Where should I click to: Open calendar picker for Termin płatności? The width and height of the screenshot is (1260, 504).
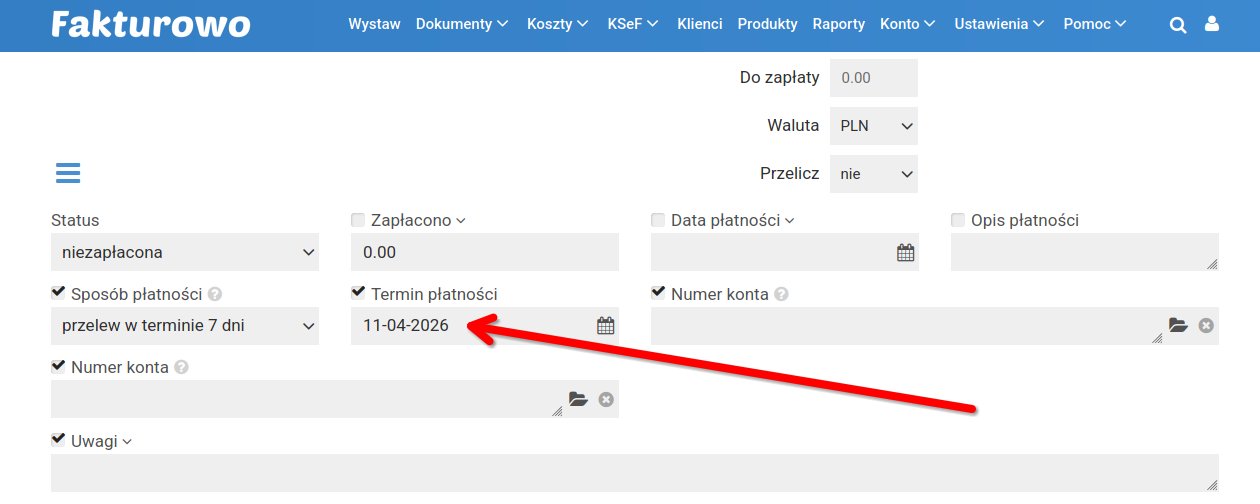click(x=605, y=325)
